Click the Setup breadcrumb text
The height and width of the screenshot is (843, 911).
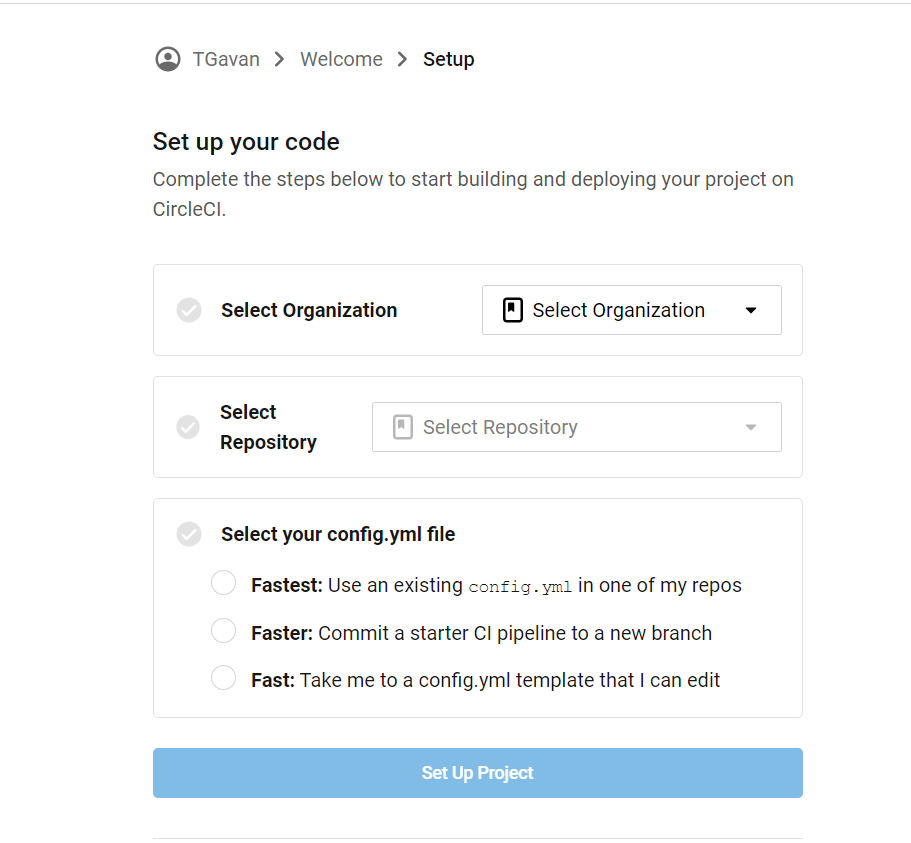coord(448,59)
